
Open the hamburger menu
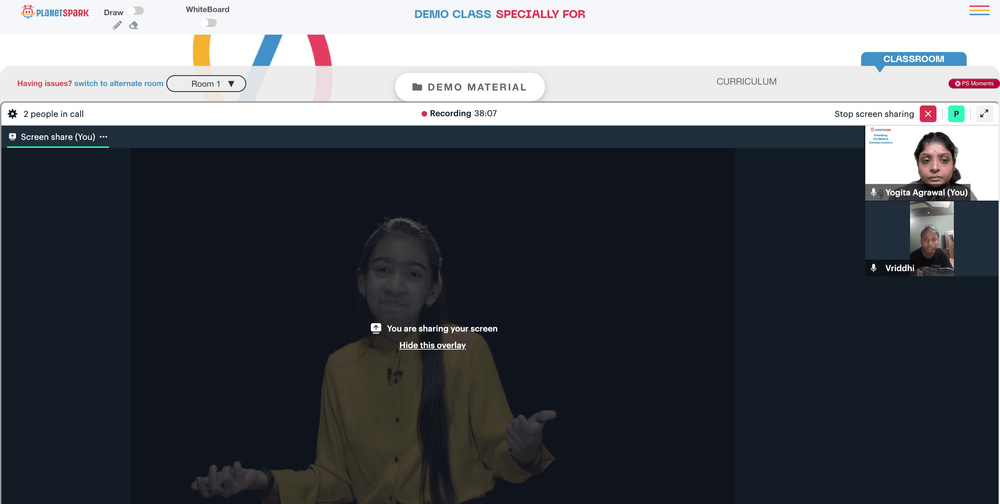pos(979,10)
